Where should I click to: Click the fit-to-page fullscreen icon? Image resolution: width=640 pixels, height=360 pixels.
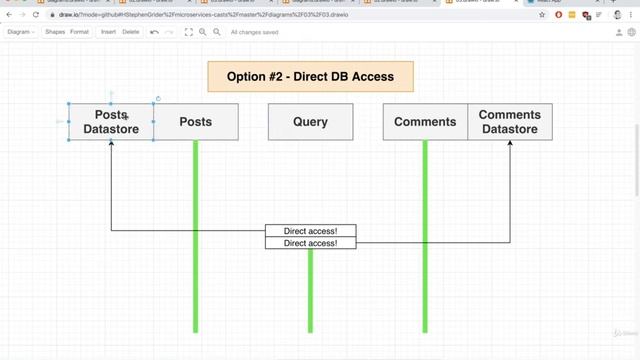coord(189,32)
